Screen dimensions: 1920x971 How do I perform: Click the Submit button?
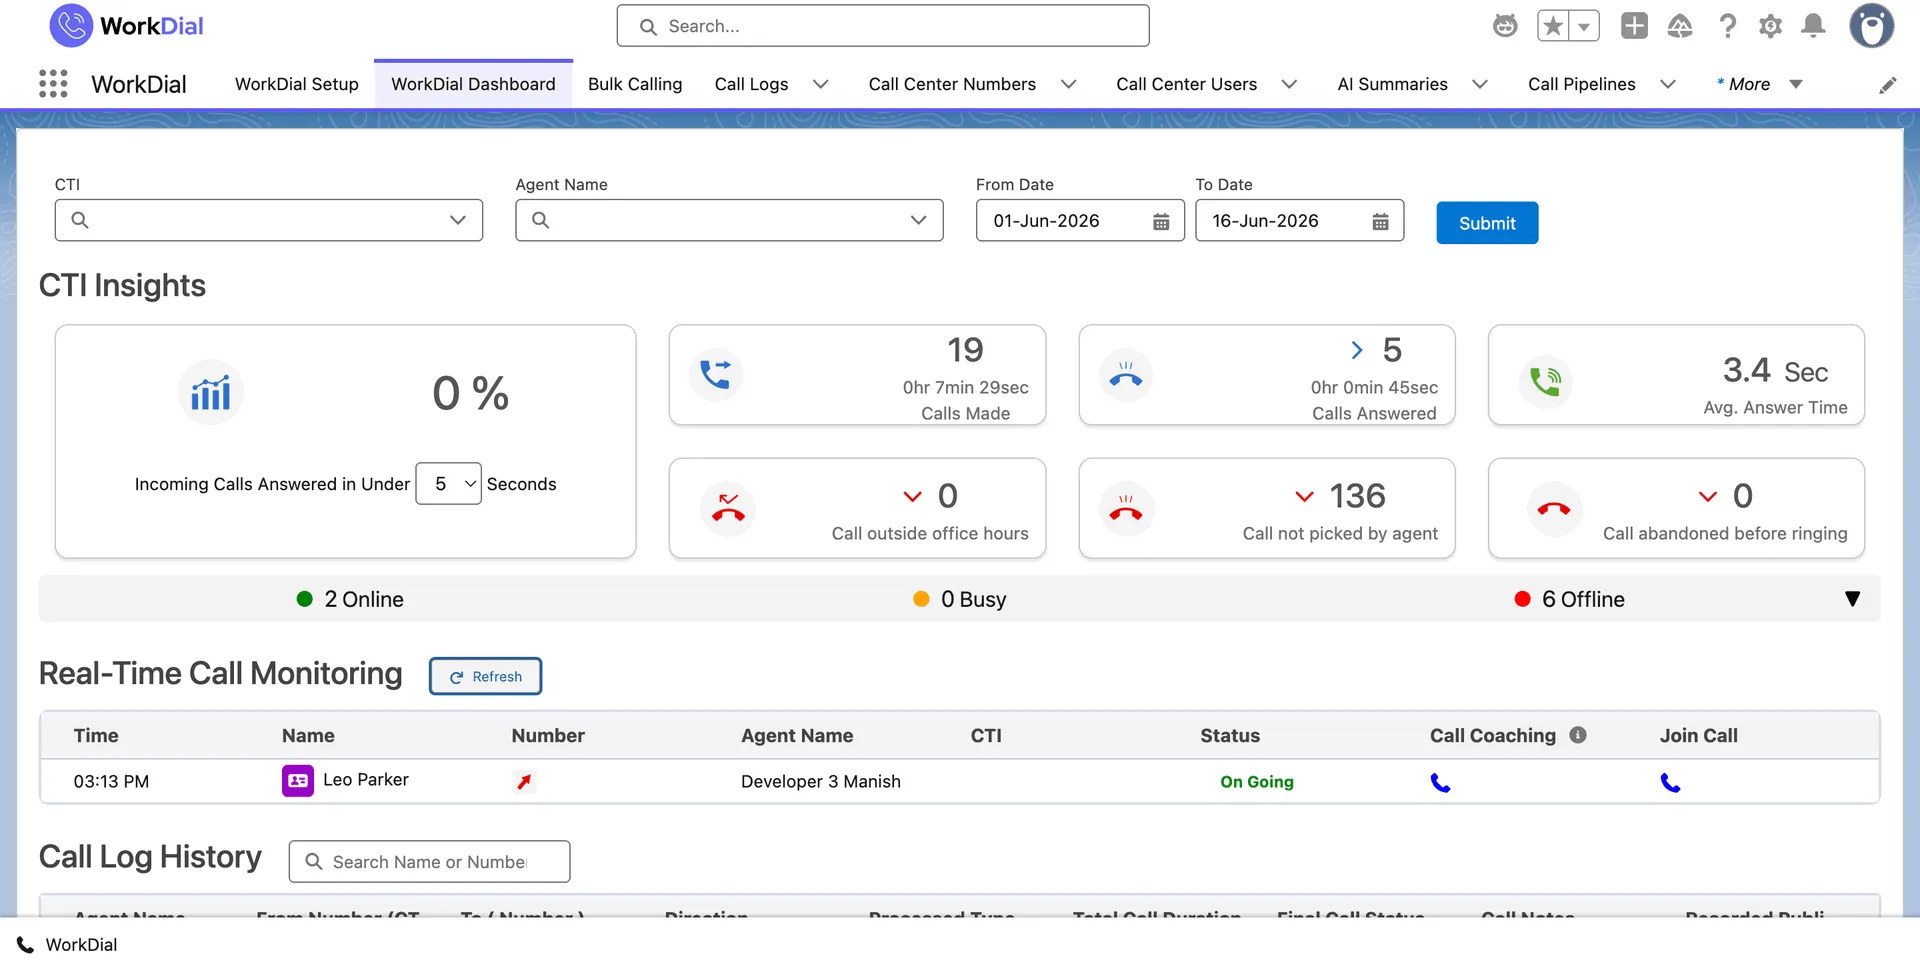tap(1487, 223)
